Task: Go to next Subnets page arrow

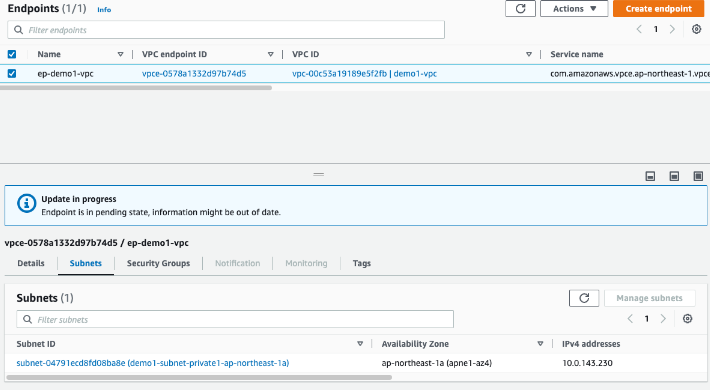Action: 663,319
